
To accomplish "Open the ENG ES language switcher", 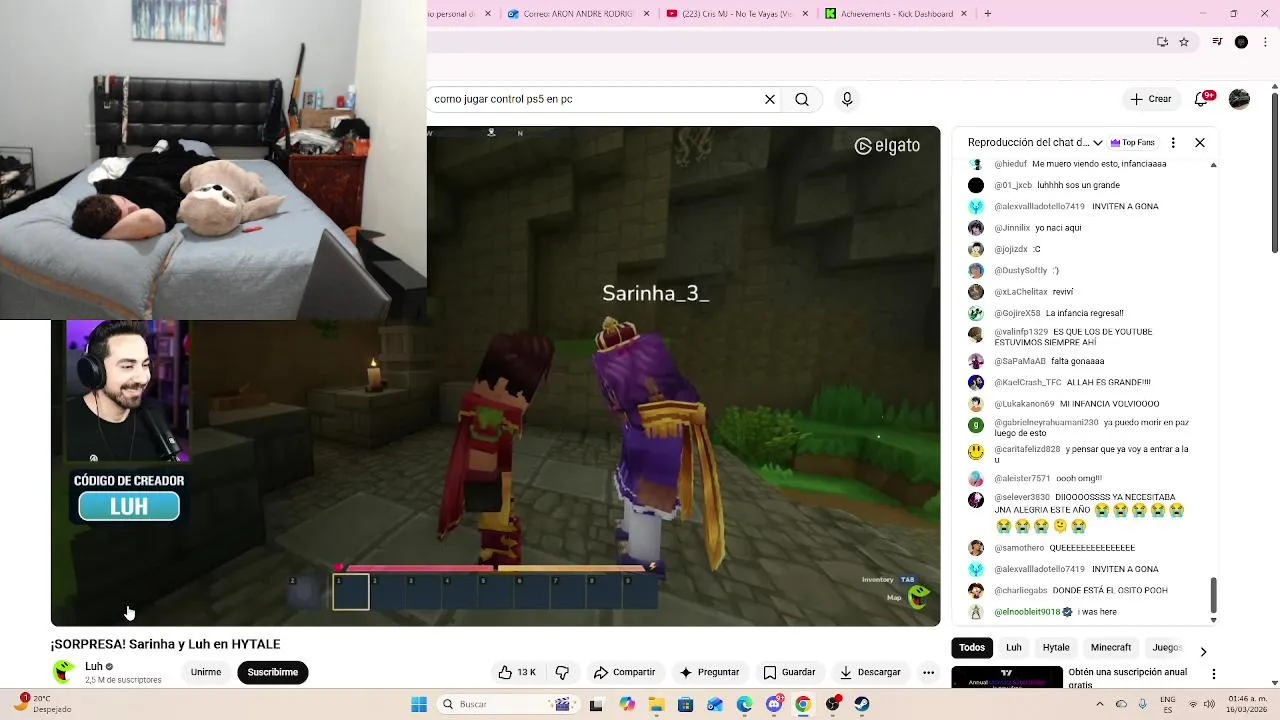I will (1168, 704).
